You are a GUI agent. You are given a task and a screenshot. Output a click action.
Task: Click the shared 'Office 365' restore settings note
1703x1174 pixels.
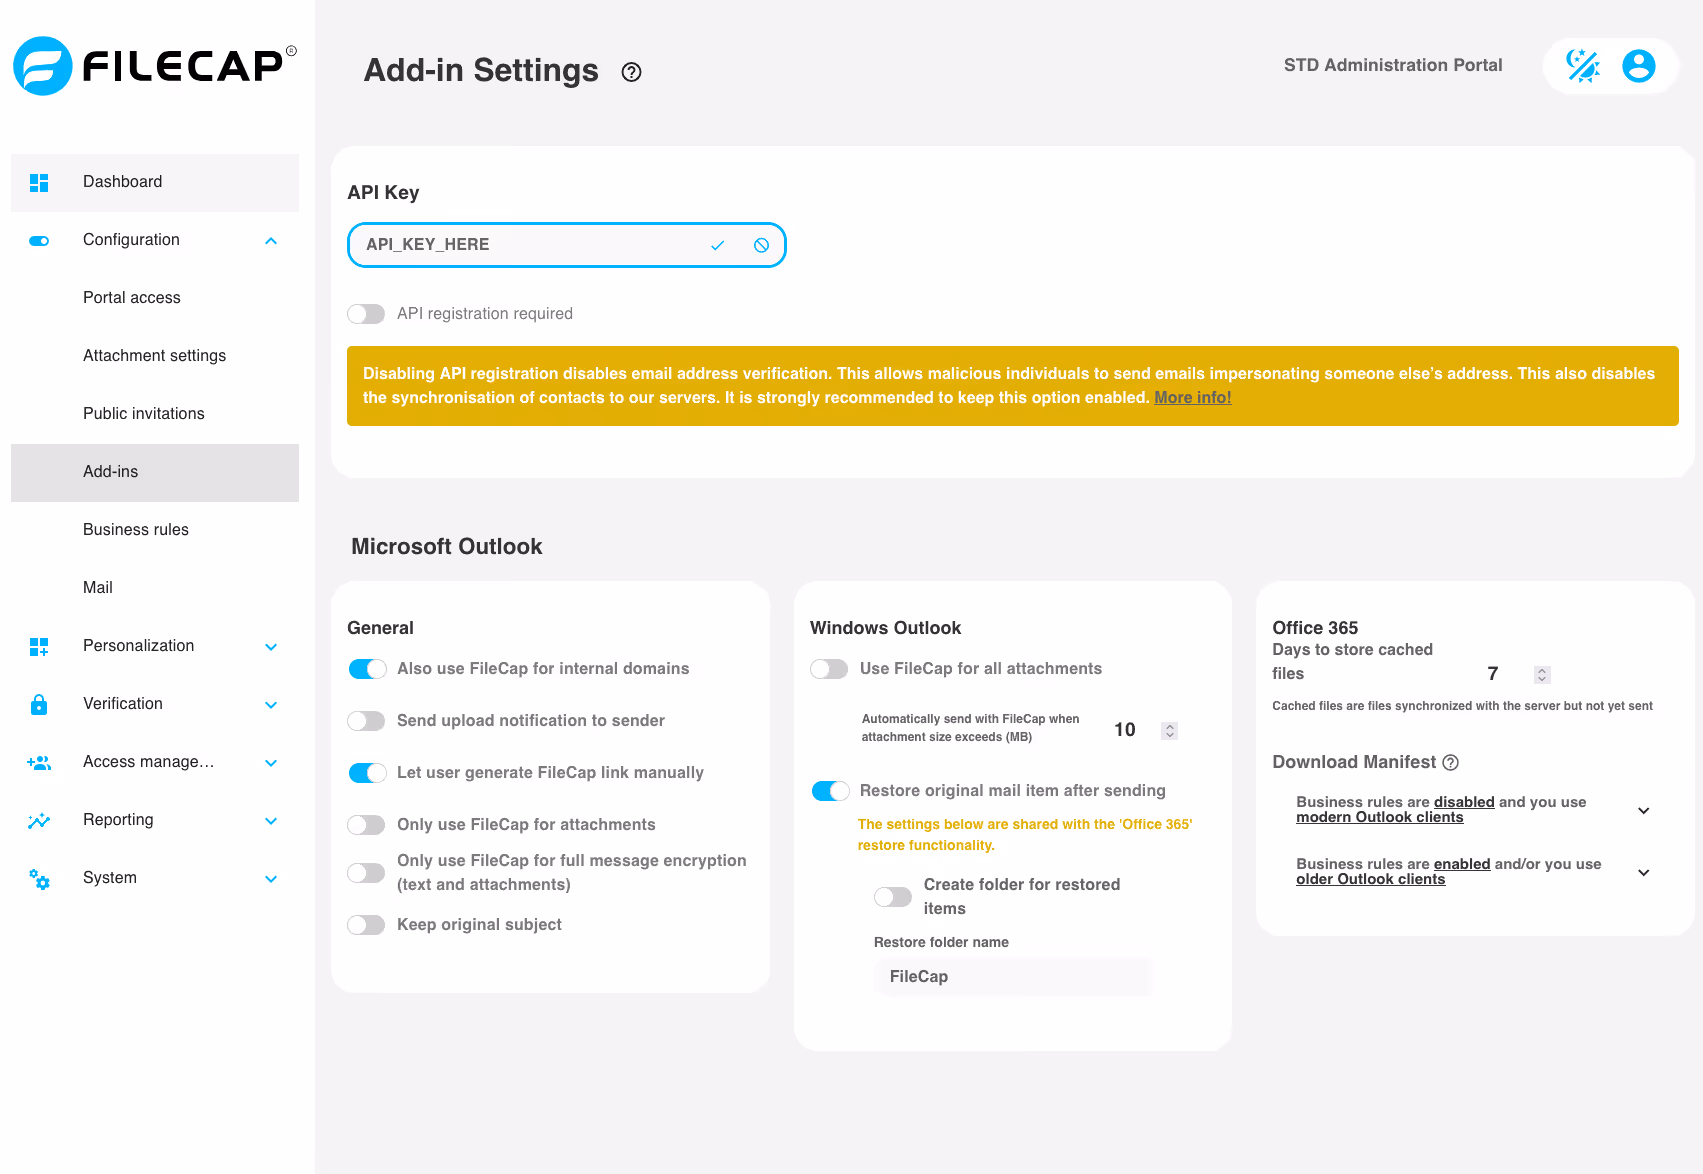coord(1025,835)
